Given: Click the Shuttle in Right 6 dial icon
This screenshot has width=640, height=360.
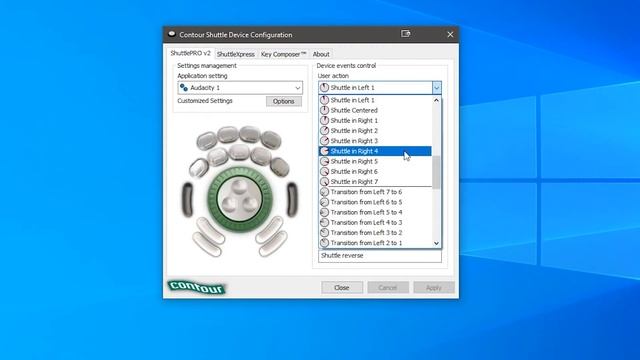Looking at the screenshot, I should 324,171.
